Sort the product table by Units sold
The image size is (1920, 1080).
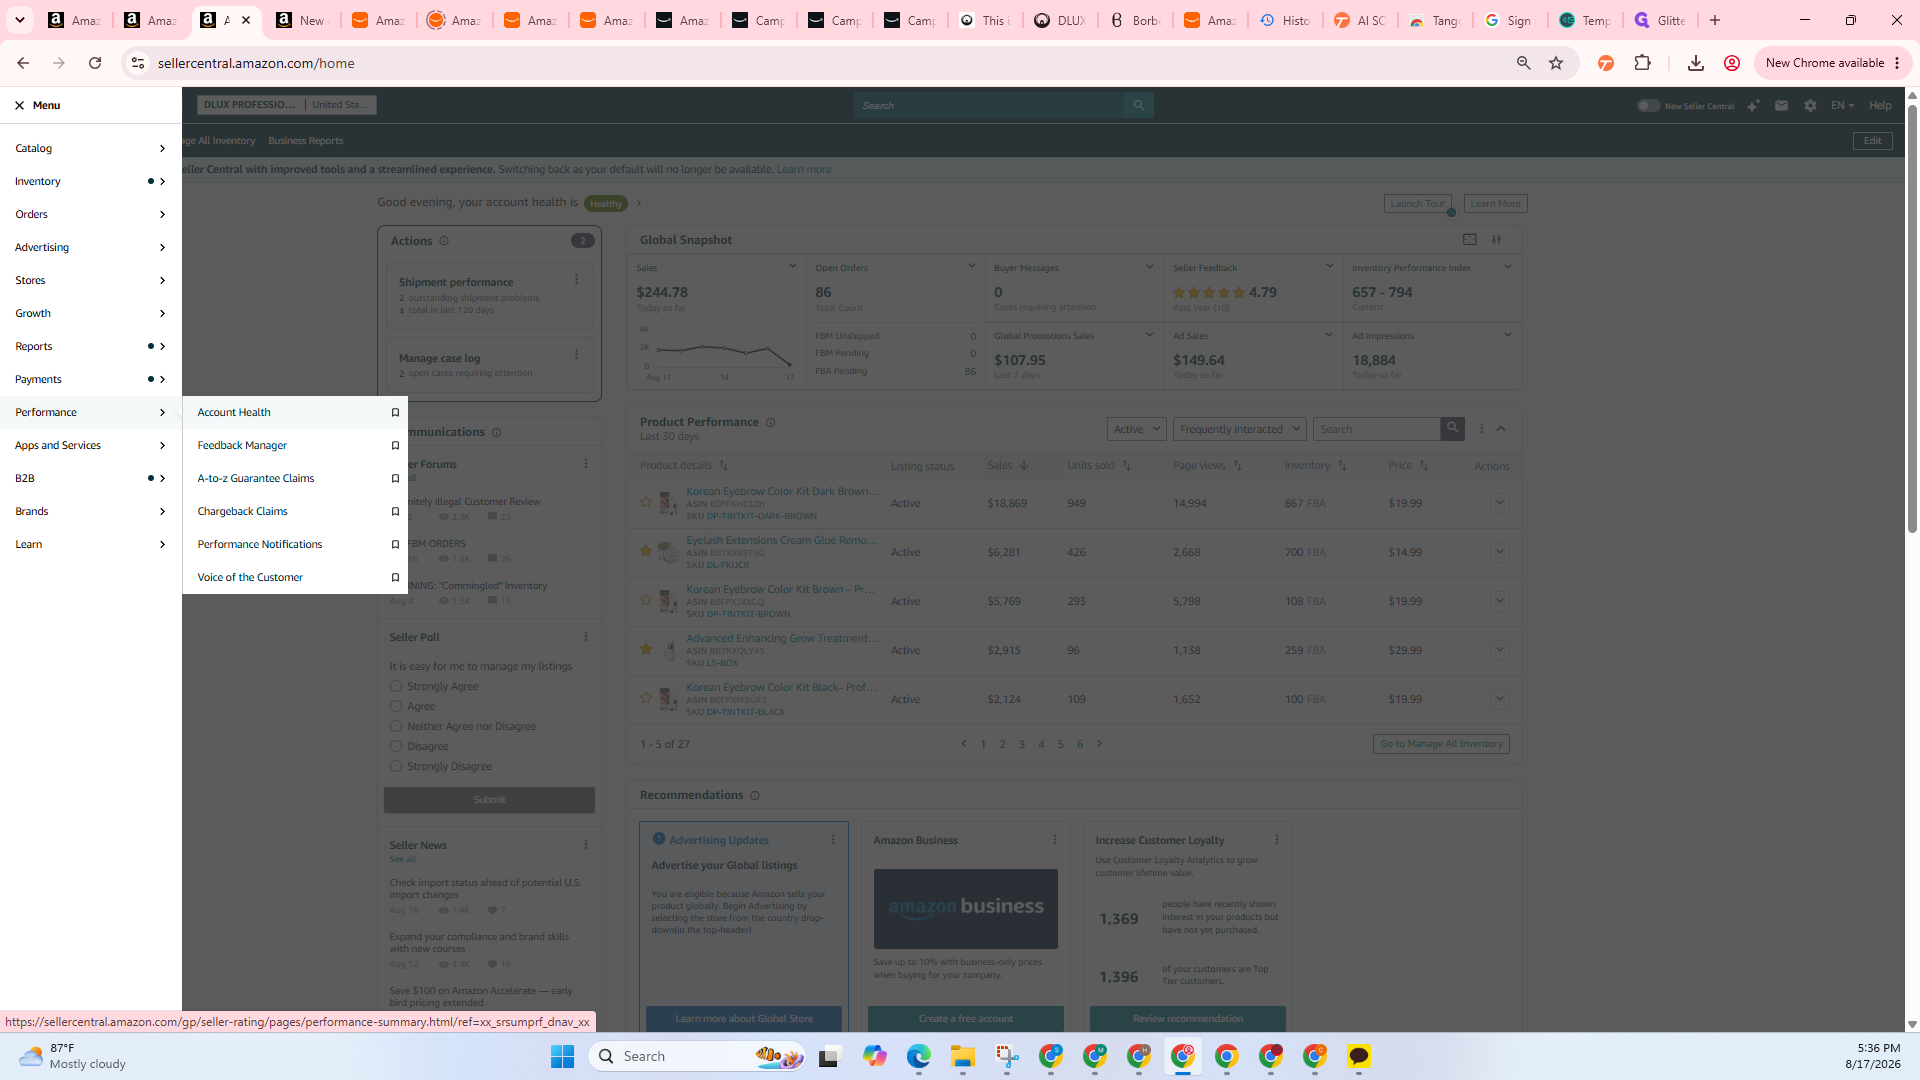(1098, 465)
